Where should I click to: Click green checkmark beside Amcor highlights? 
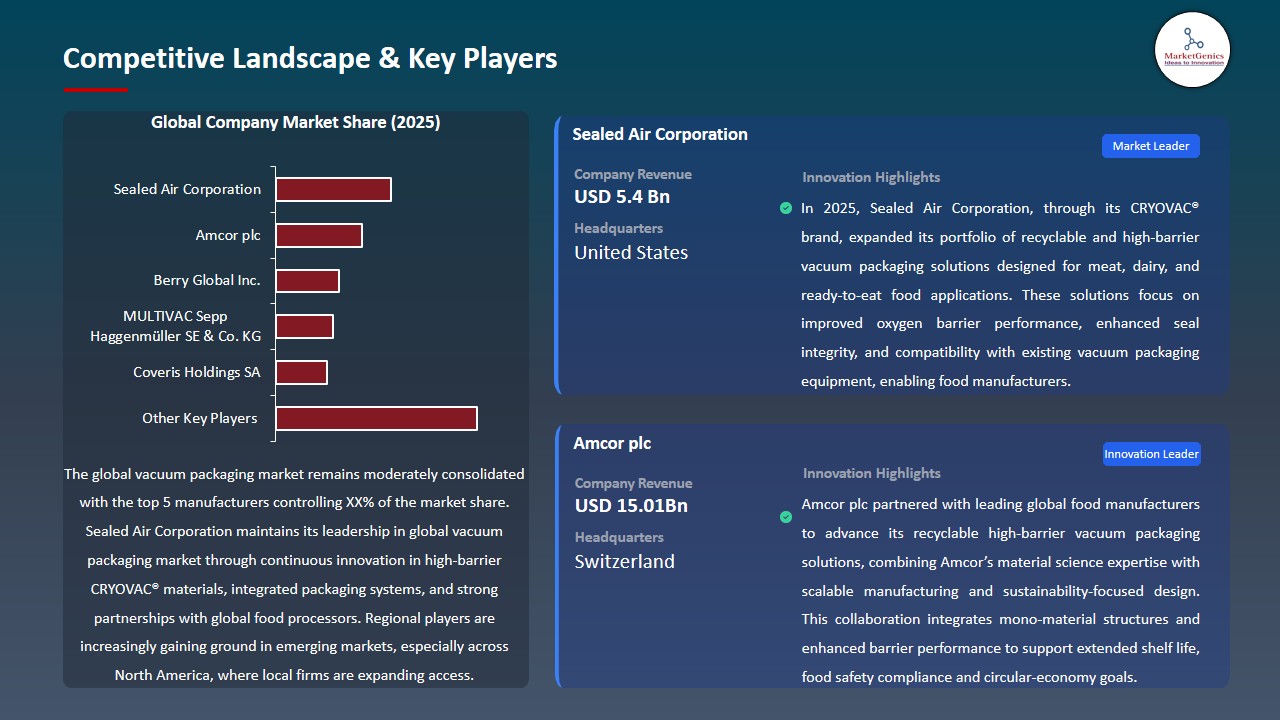click(786, 517)
